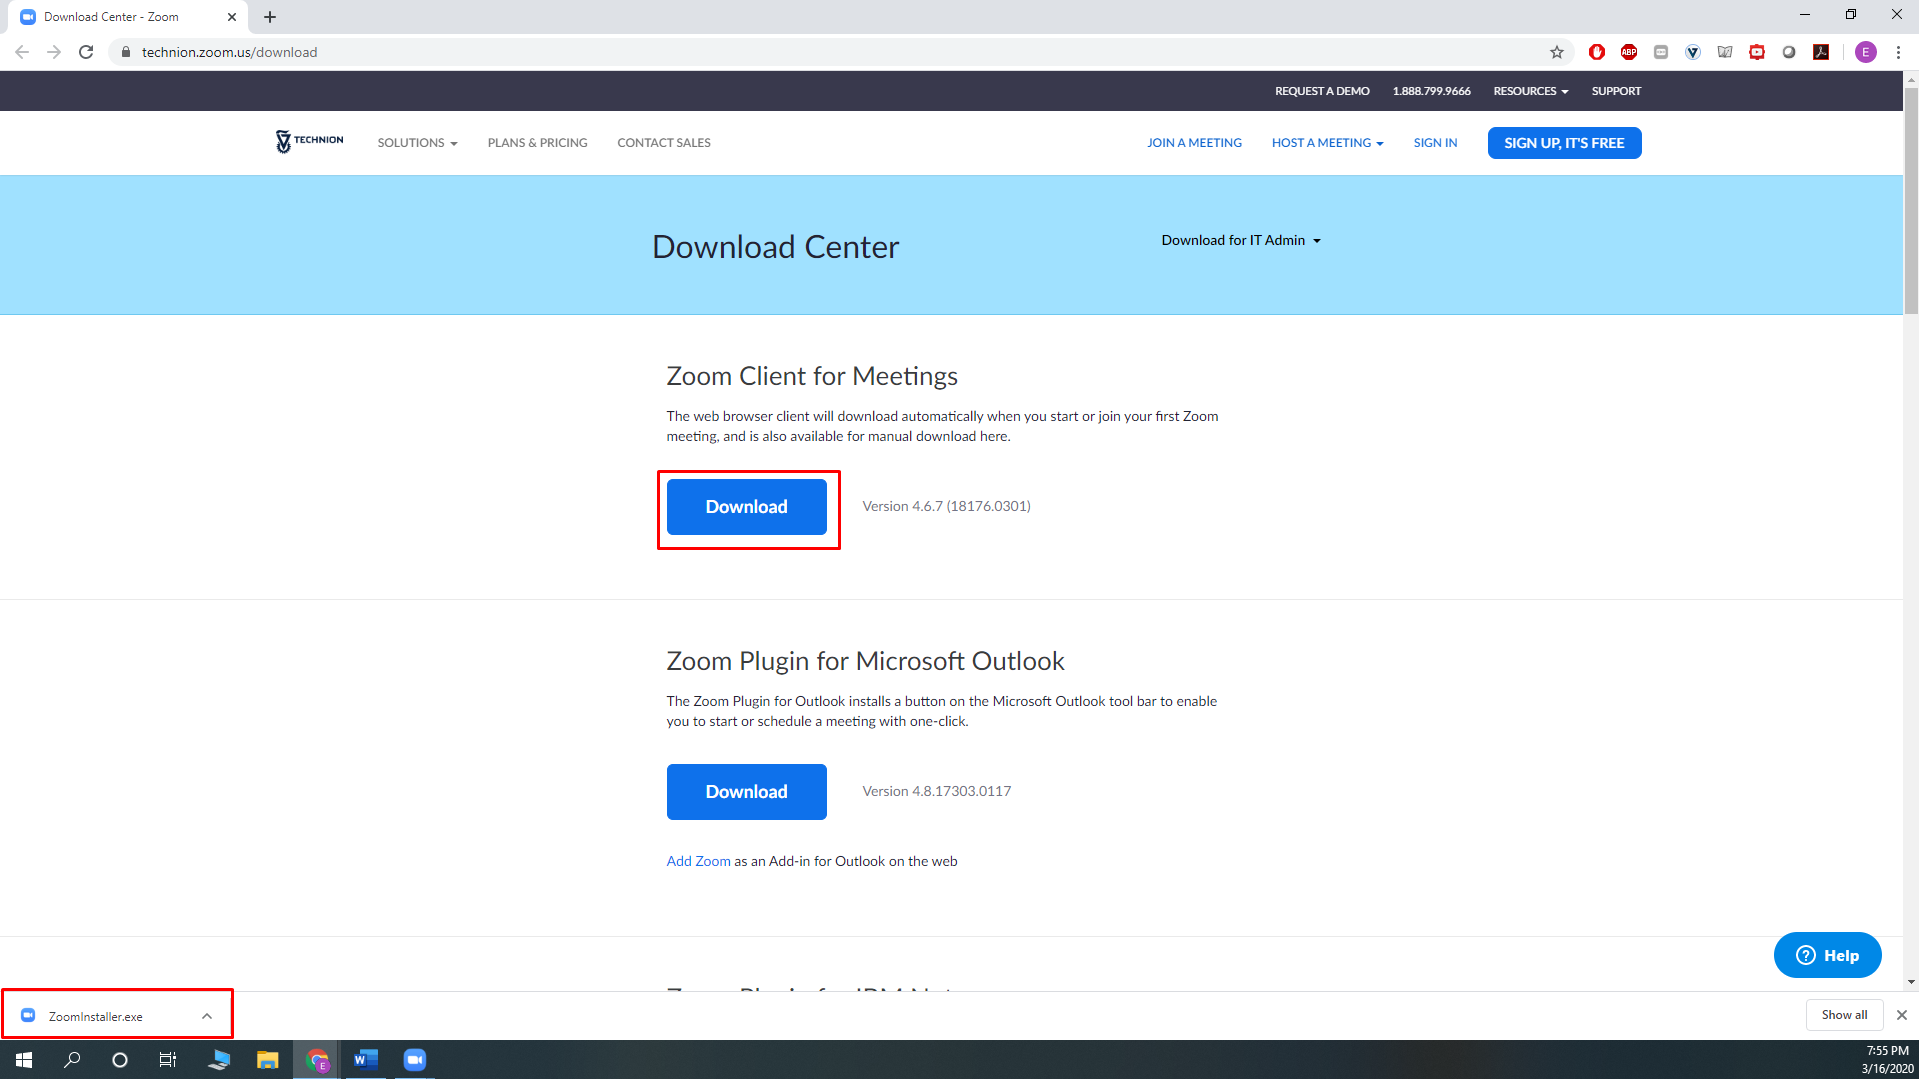The image size is (1919, 1079).
Task: Expand ZoomInstaller.exe download options arrow
Action: (207, 1016)
